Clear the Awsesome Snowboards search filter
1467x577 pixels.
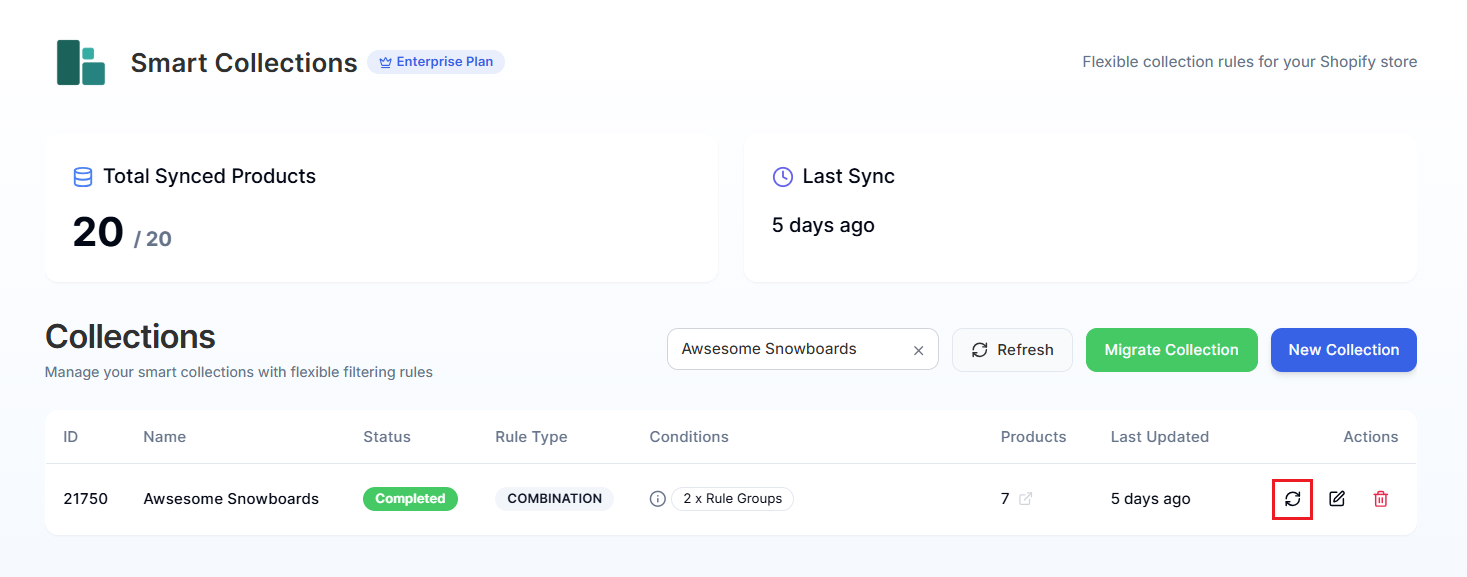point(918,349)
